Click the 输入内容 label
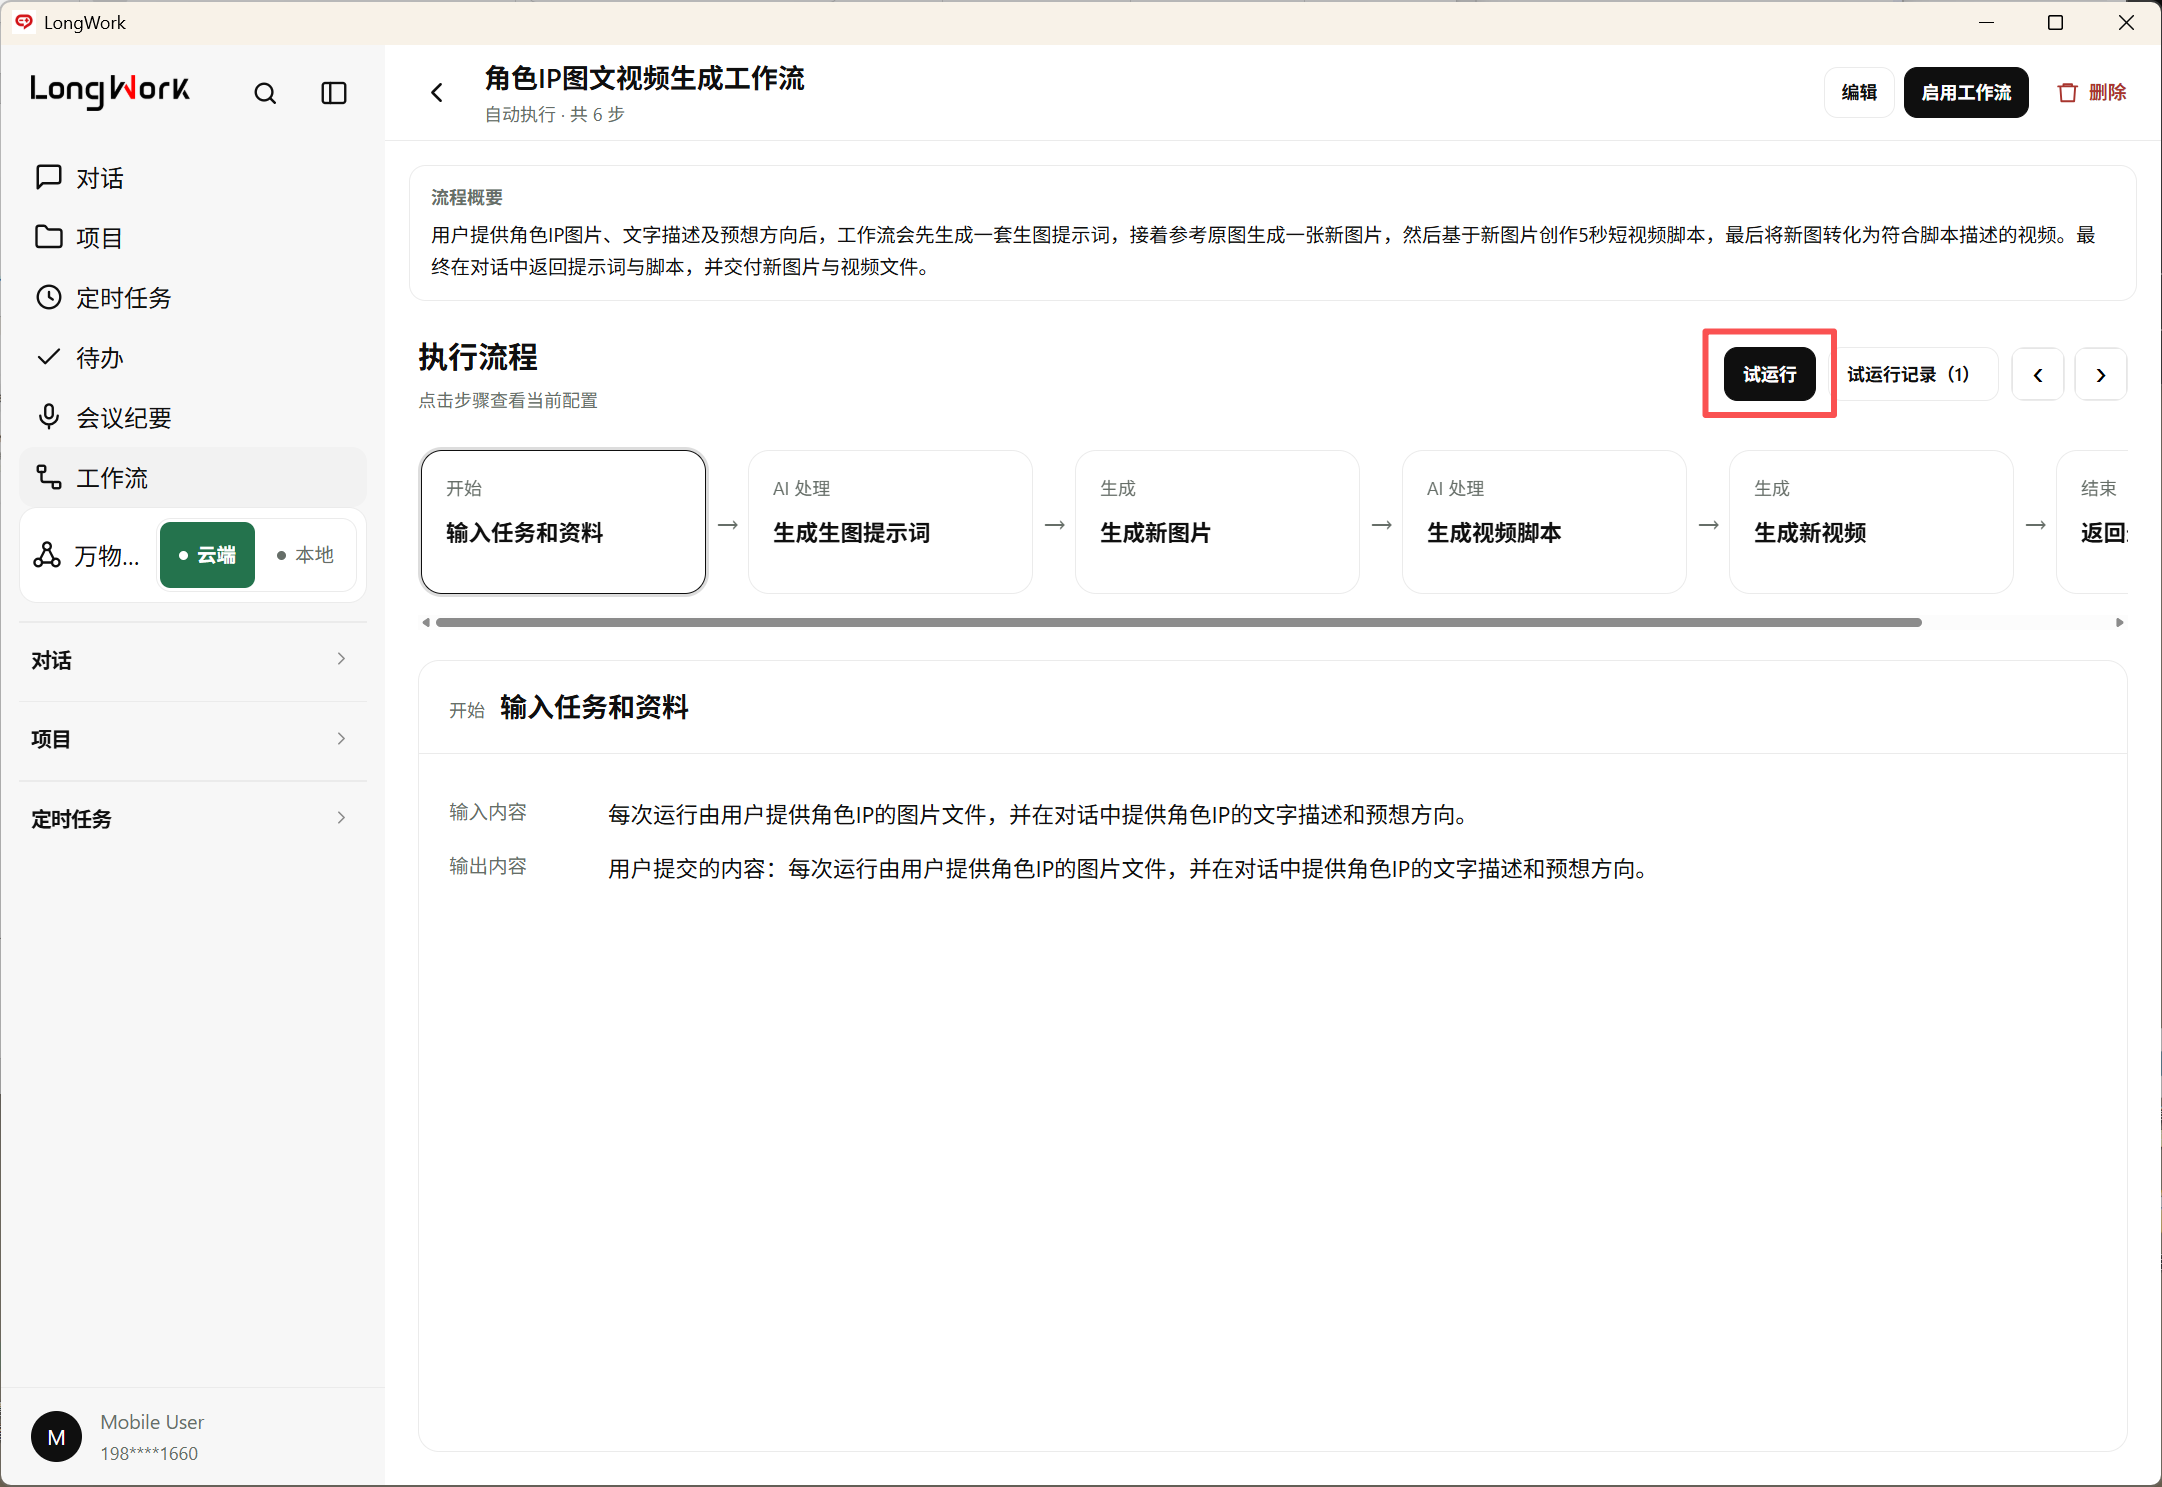Screen dimensions: 2162x1487 (x=488, y=812)
